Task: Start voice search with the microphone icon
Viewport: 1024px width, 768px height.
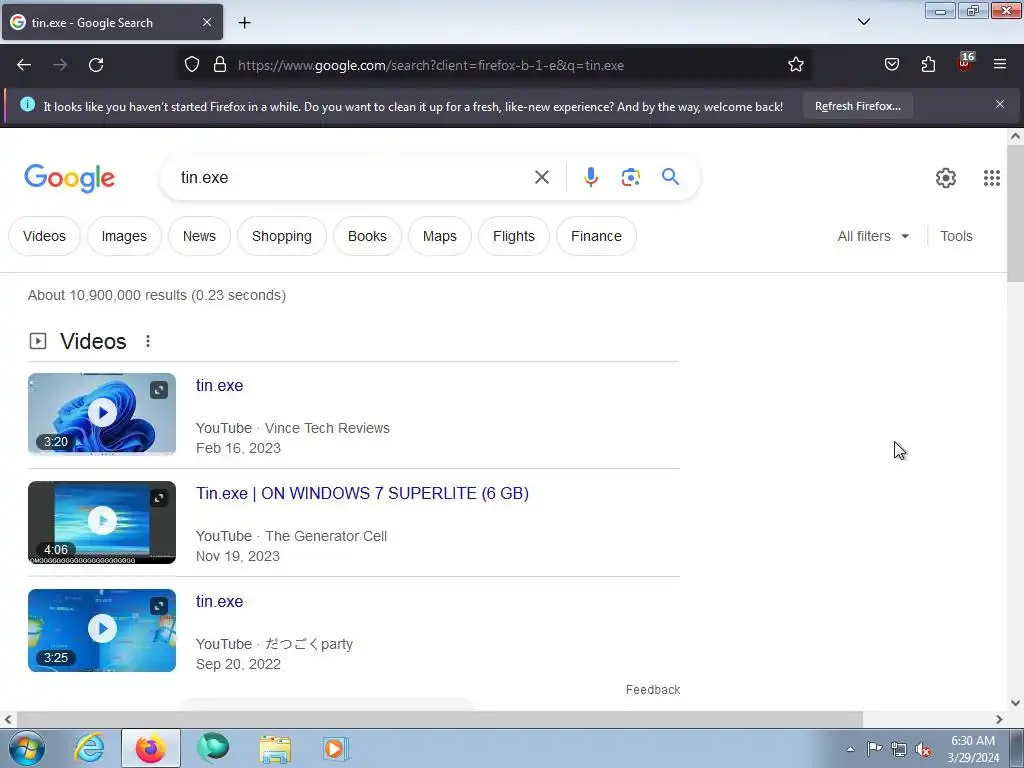Action: coord(590,177)
